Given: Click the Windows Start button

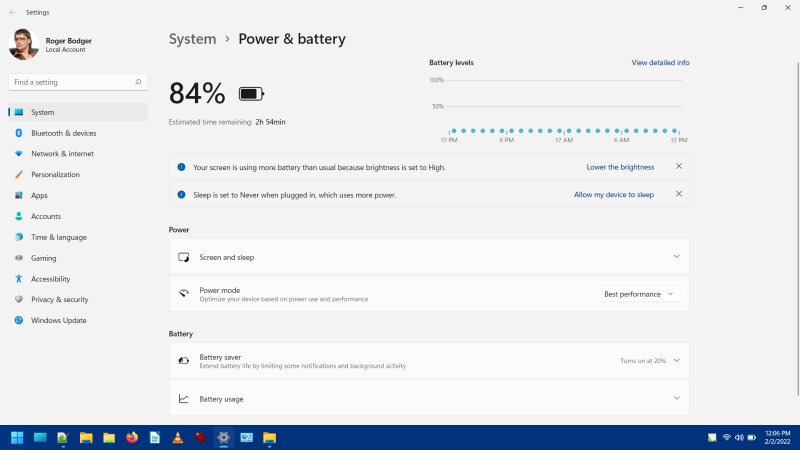Looking at the screenshot, I should [17, 437].
